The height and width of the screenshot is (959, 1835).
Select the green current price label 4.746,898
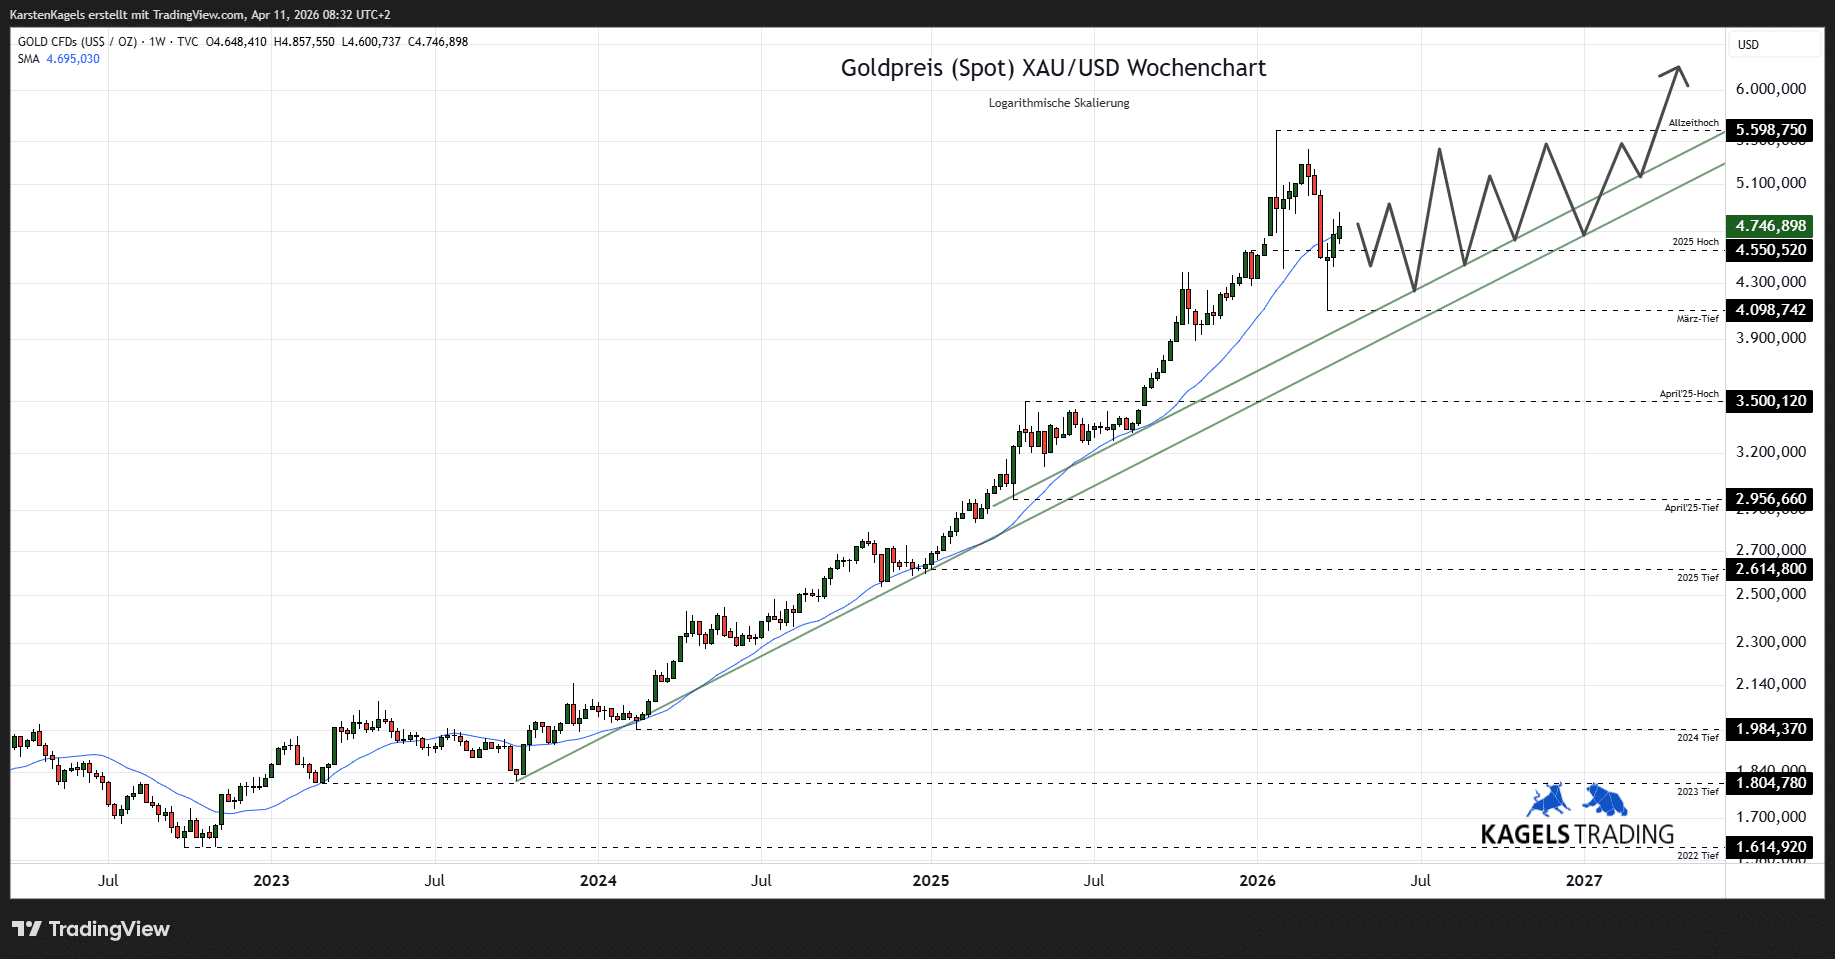(1770, 226)
